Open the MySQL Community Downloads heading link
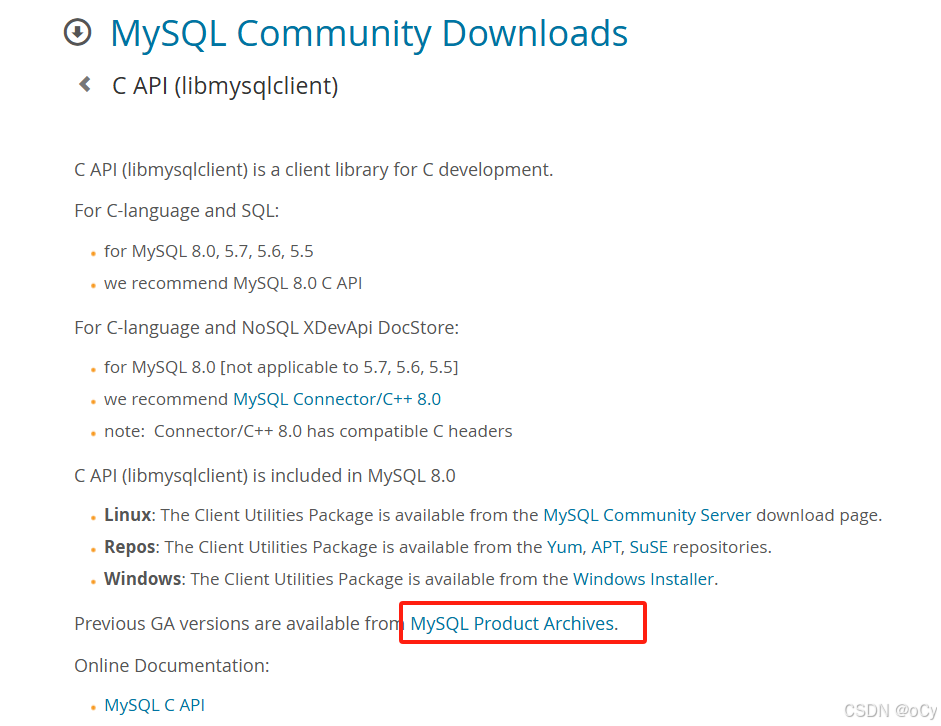Viewport: 941px width, 726px height. (x=368, y=34)
